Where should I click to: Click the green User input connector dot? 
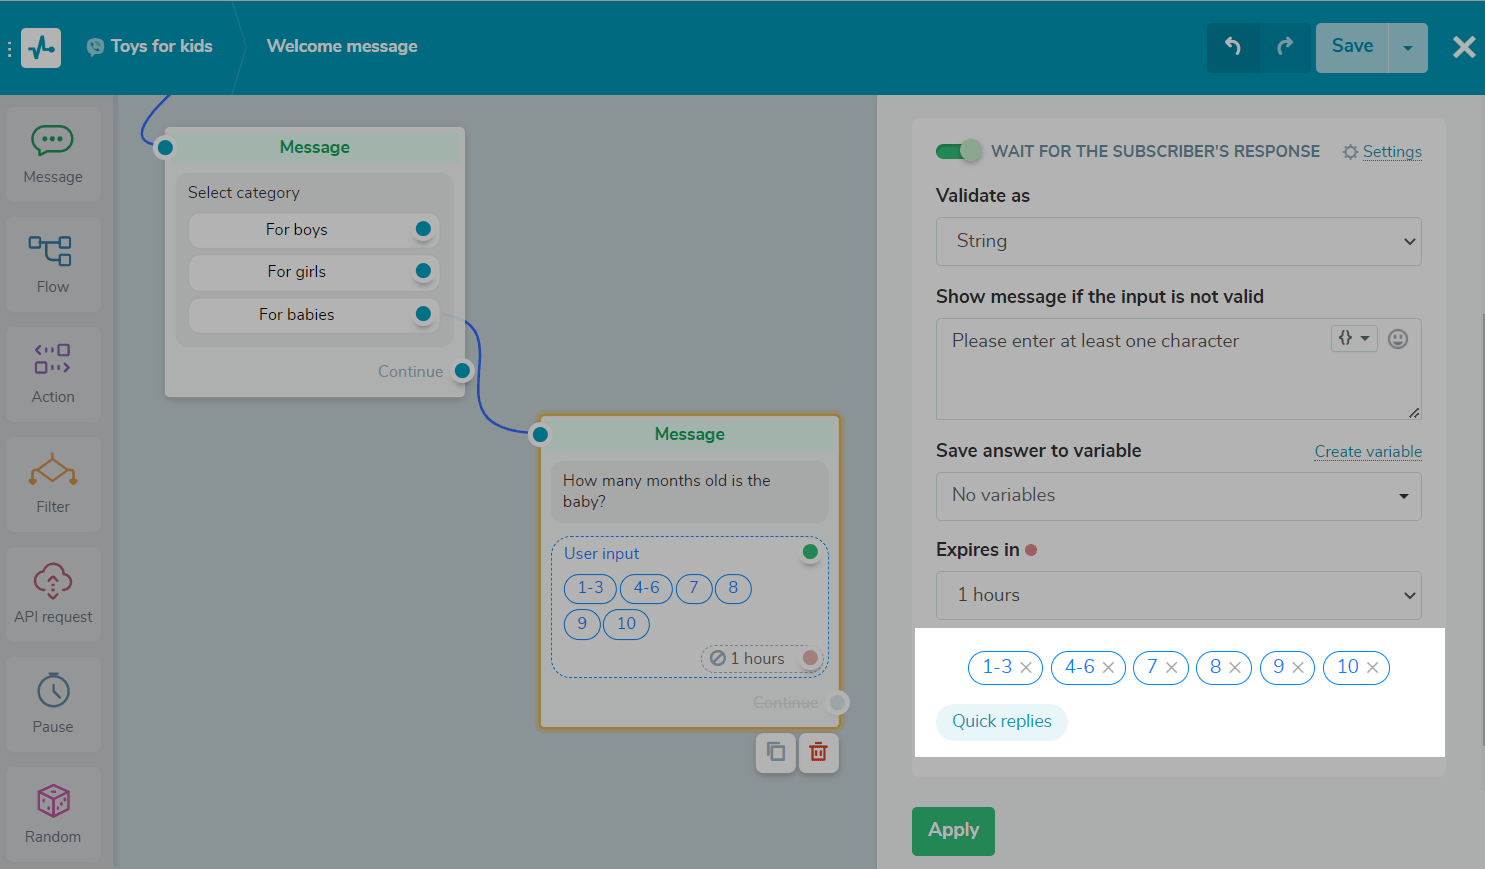pyautogui.click(x=810, y=552)
